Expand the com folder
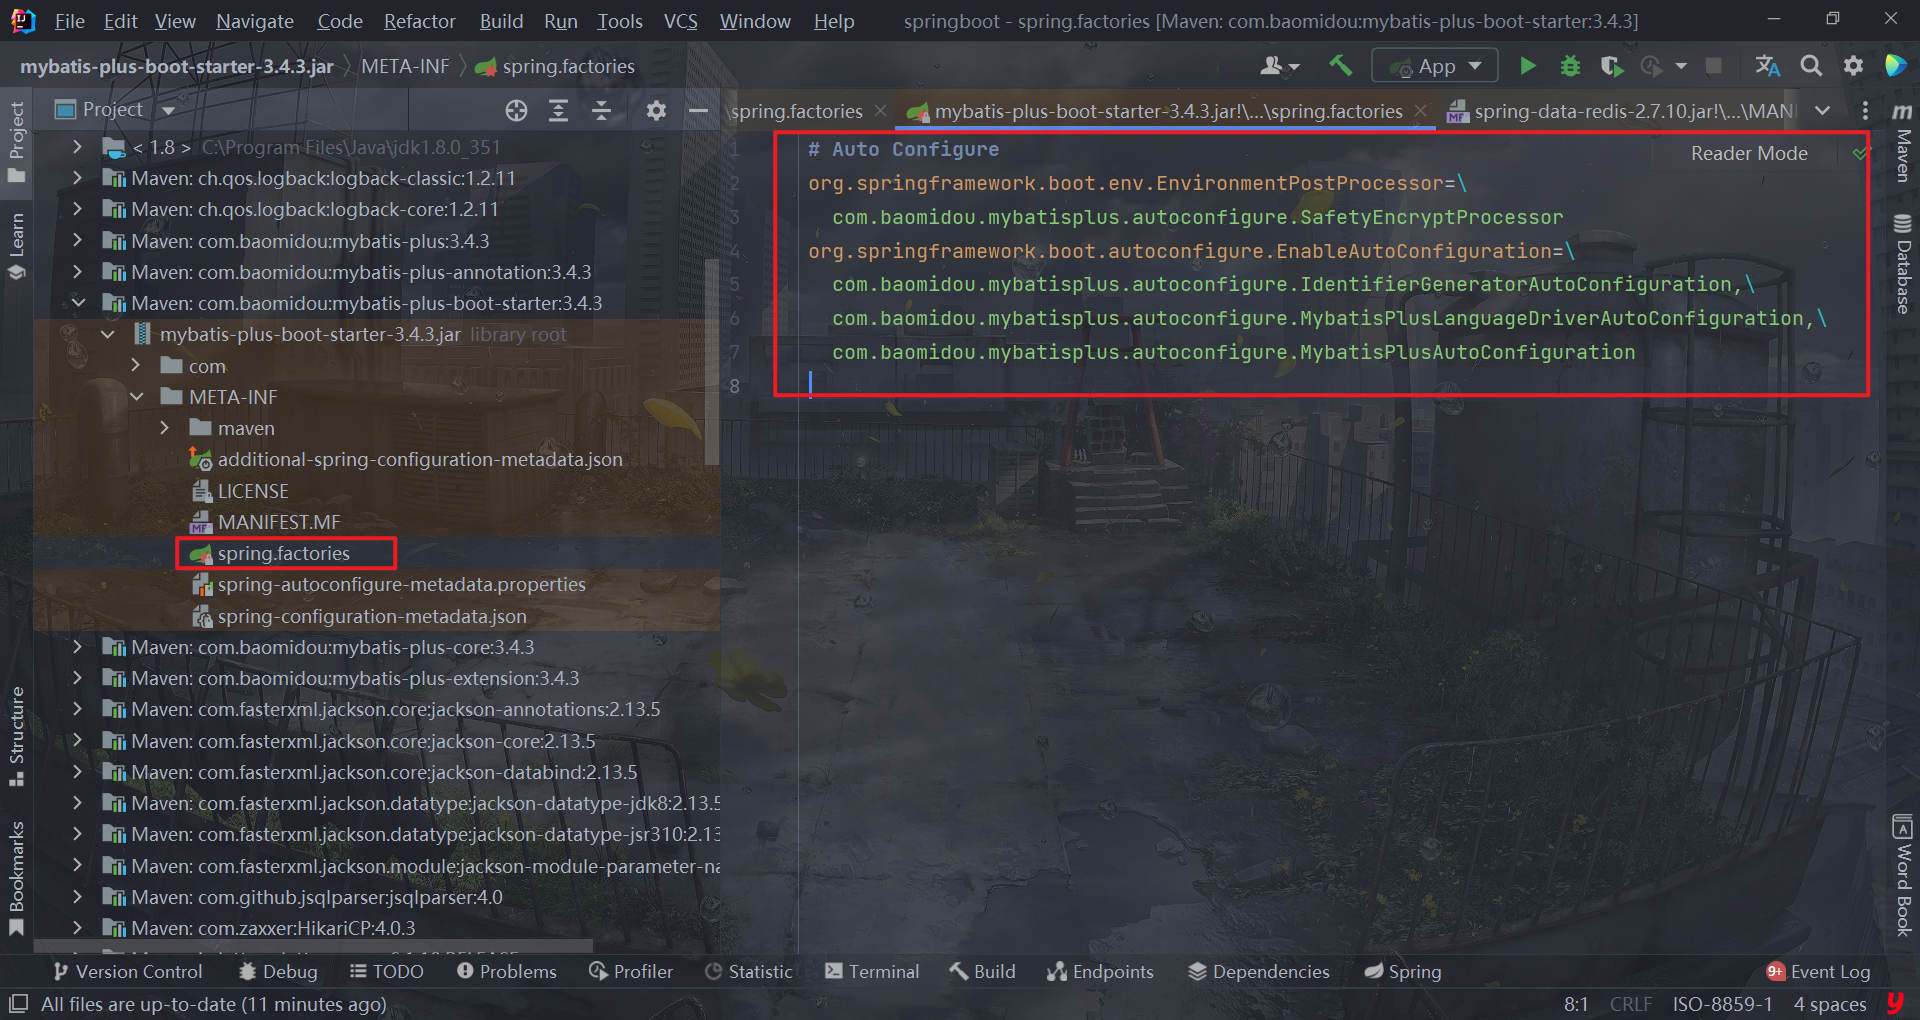The width and height of the screenshot is (1920, 1020). tap(136, 366)
